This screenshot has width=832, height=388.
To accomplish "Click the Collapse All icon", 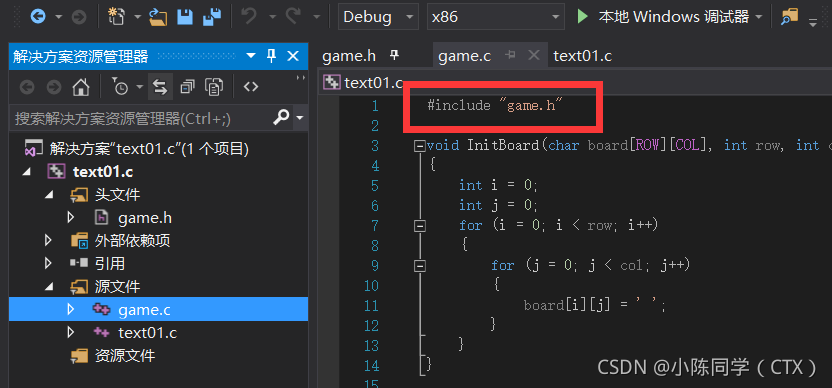I will click(187, 87).
